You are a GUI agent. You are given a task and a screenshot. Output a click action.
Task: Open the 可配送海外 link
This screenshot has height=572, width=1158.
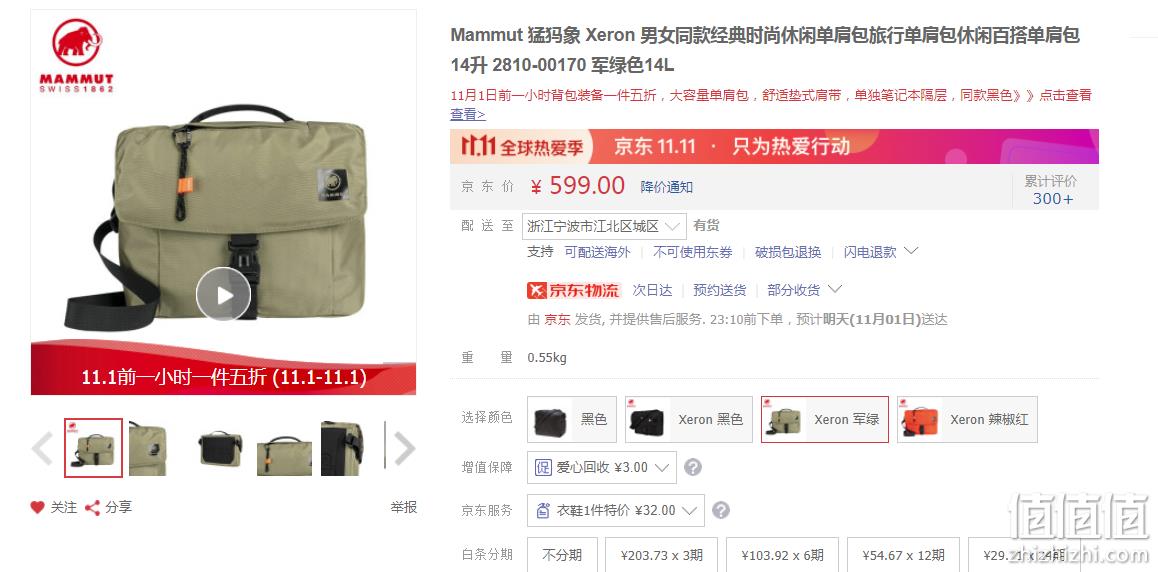tap(597, 252)
